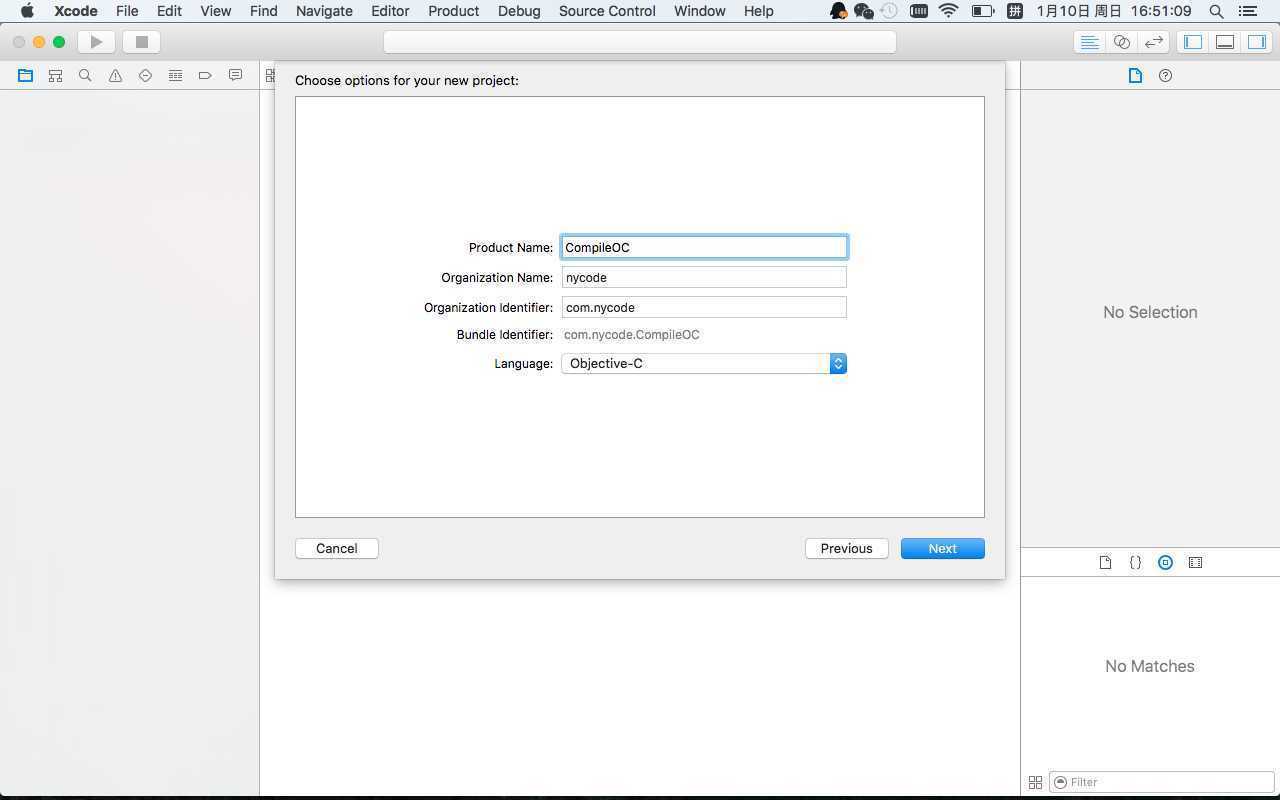This screenshot has width=1280, height=800.
Task: Open the Object library
Action: (1165, 562)
